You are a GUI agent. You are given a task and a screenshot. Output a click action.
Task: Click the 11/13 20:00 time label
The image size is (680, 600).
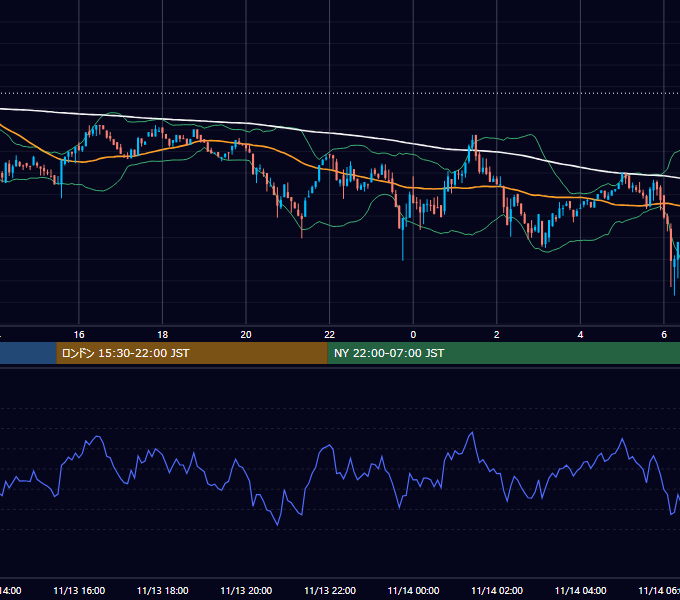pyautogui.click(x=246, y=590)
